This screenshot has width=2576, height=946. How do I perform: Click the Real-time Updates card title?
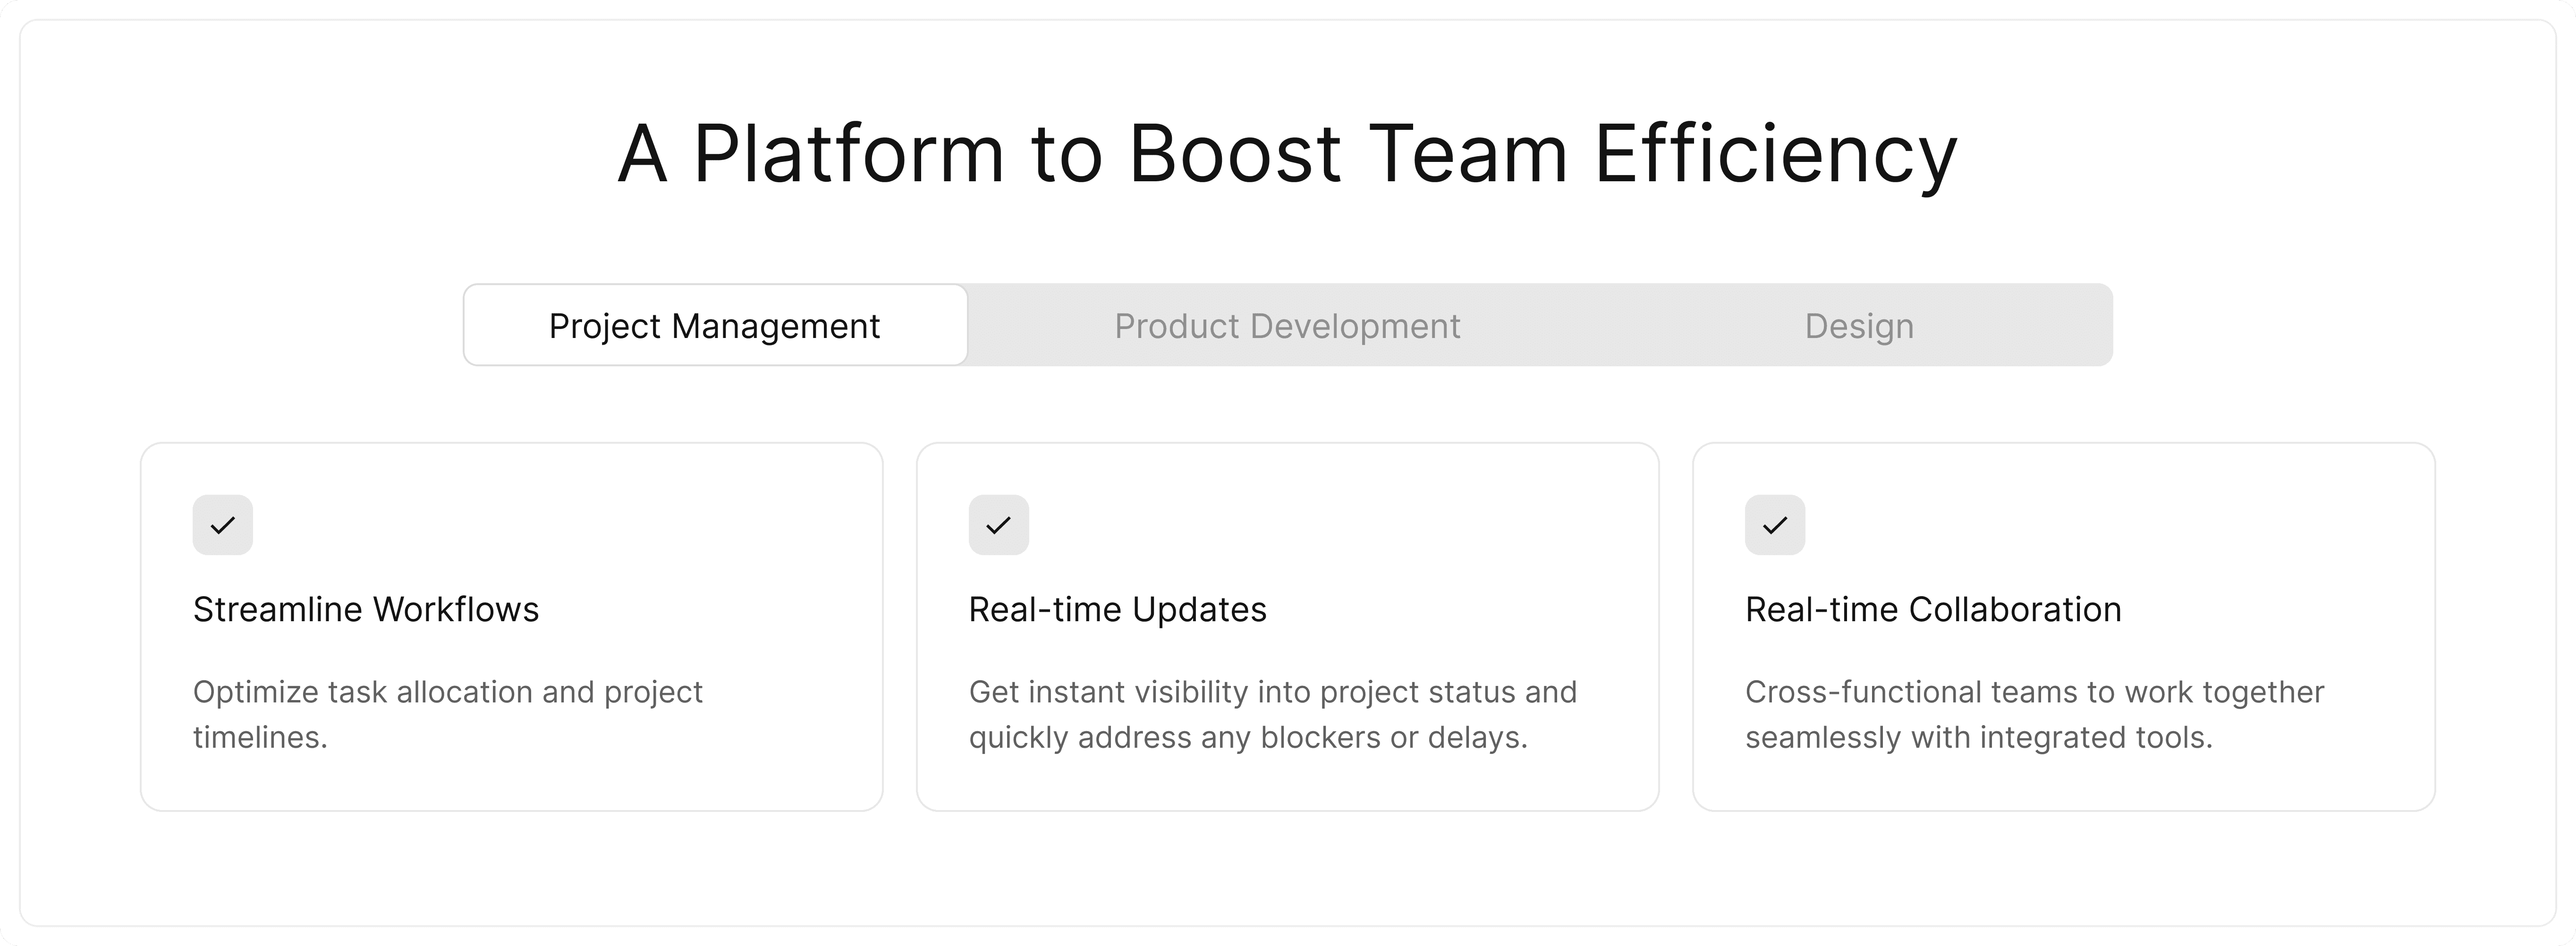tap(1117, 609)
